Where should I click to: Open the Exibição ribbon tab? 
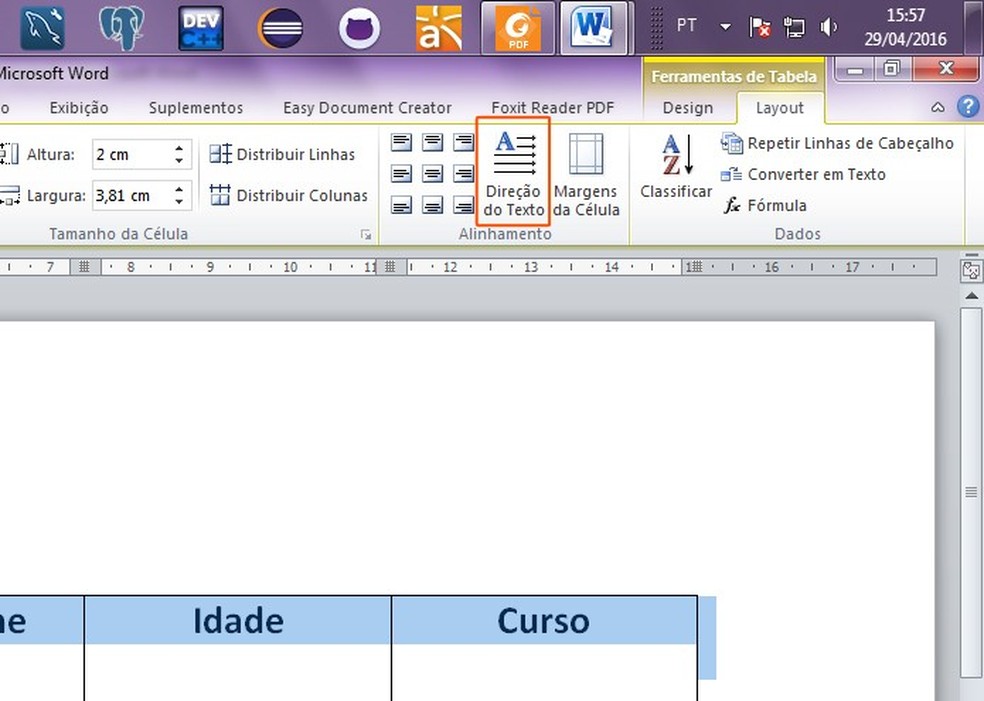79,107
